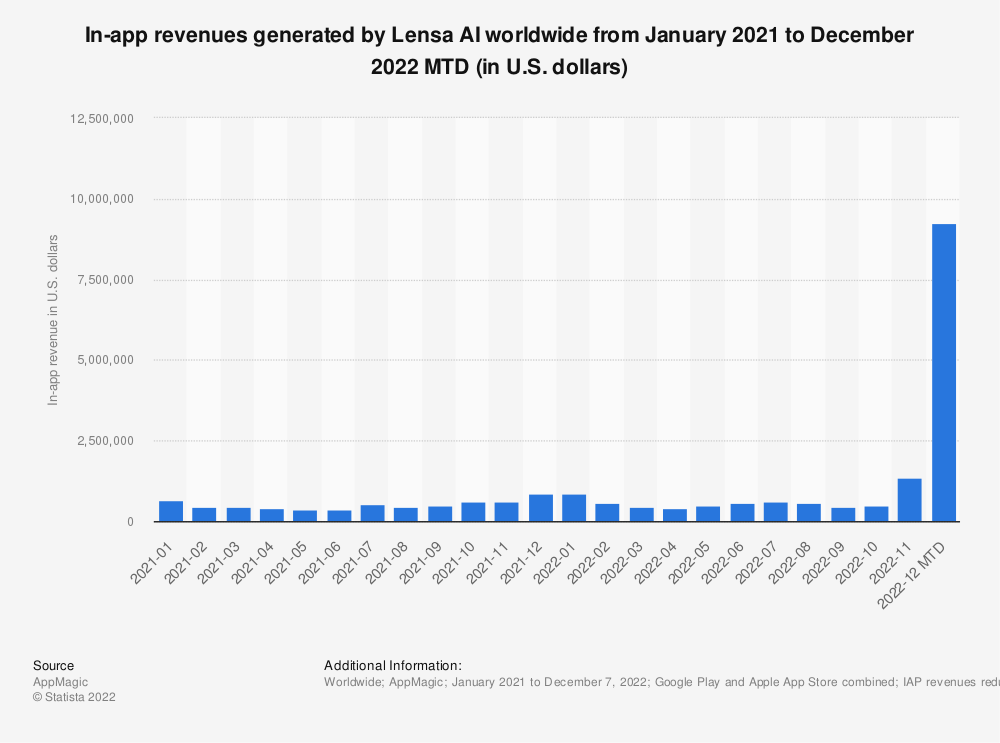Click the y-axis title 'In-app revenue in U.S. dollars'
The height and width of the screenshot is (743, 1000).
(53, 320)
